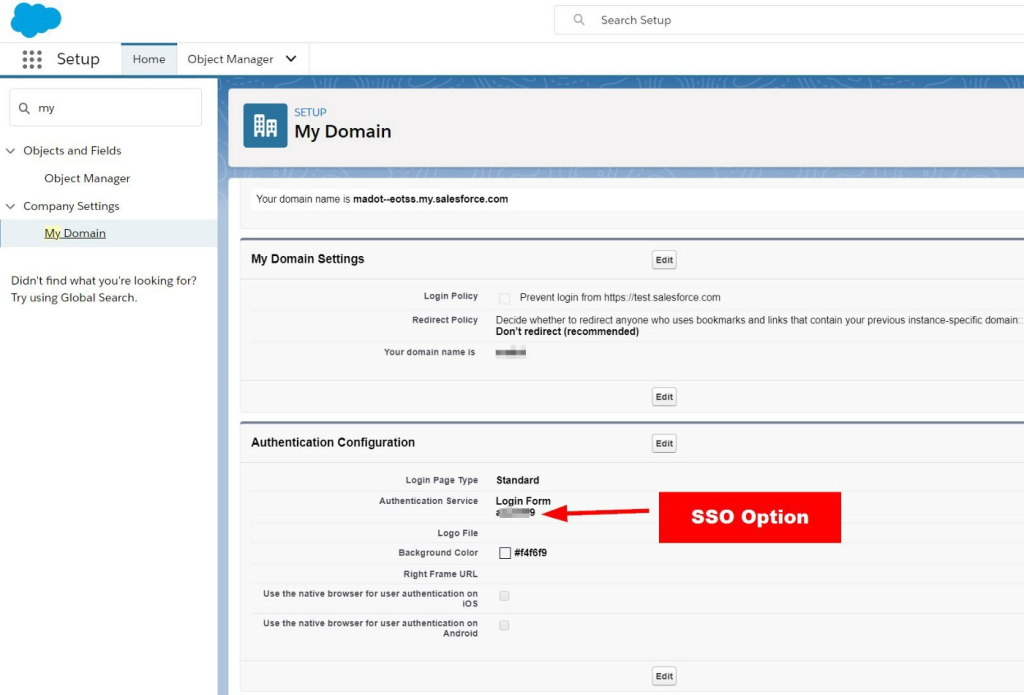
Task: Click the magnifier icon in Search Setup
Action: coord(579,20)
